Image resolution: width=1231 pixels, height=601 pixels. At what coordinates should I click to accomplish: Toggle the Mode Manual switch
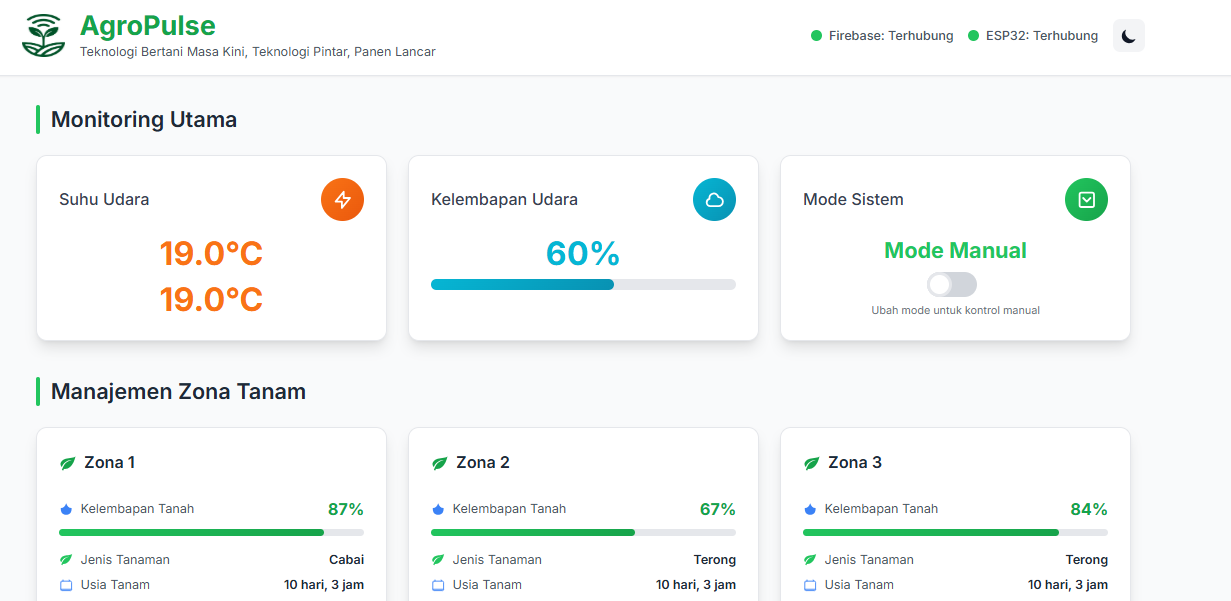point(951,285)
